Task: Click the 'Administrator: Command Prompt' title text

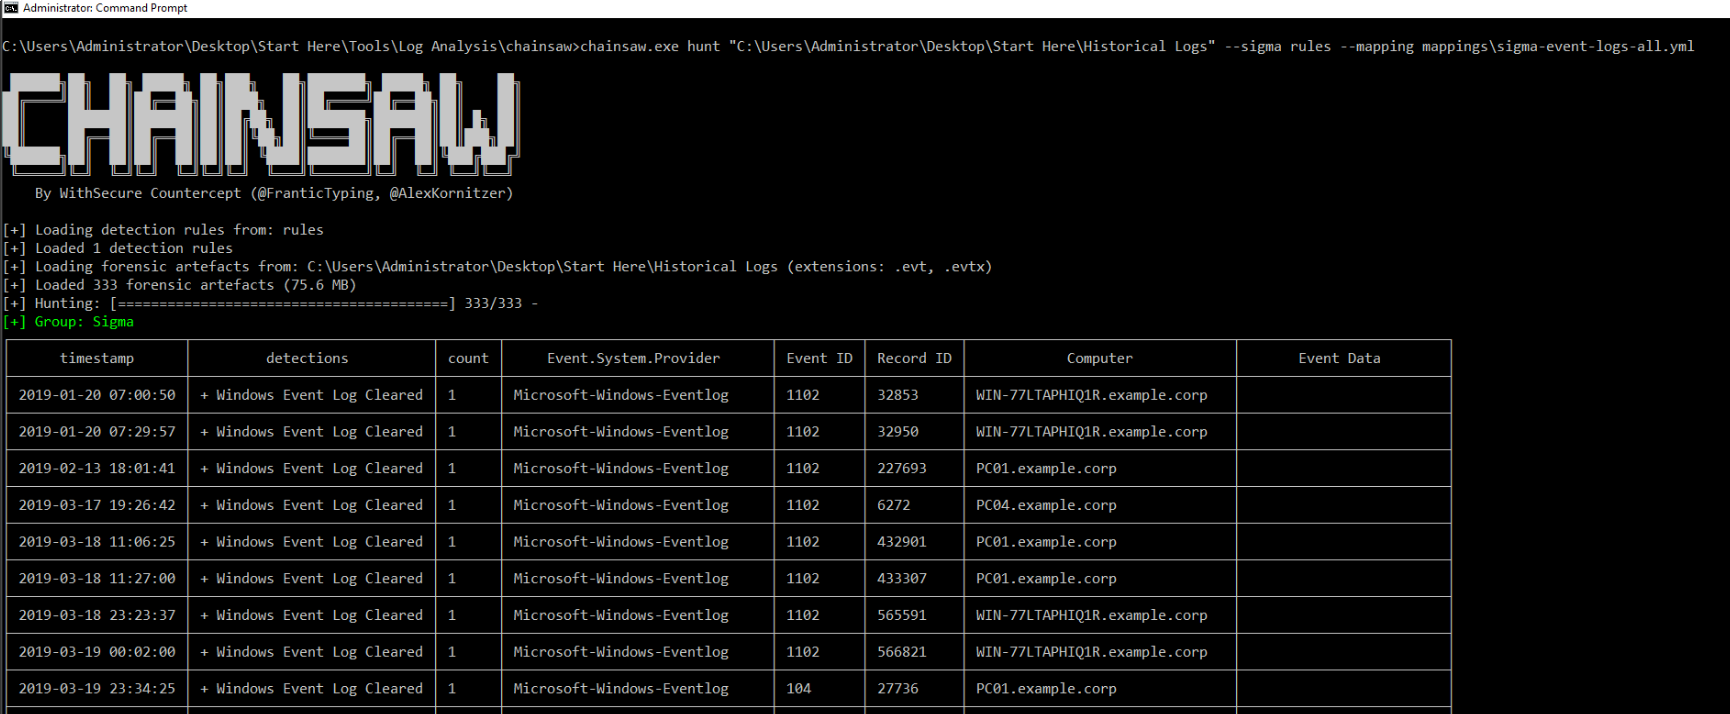Action: click(x=105, y=8)
